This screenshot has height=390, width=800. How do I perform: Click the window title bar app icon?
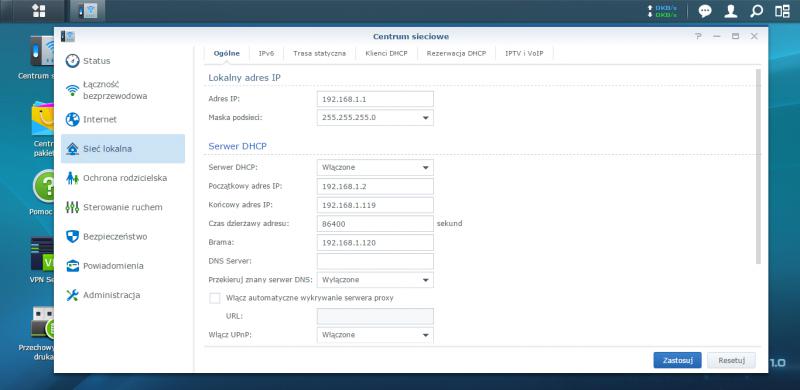pyautogui.click(x=67, y=36)
